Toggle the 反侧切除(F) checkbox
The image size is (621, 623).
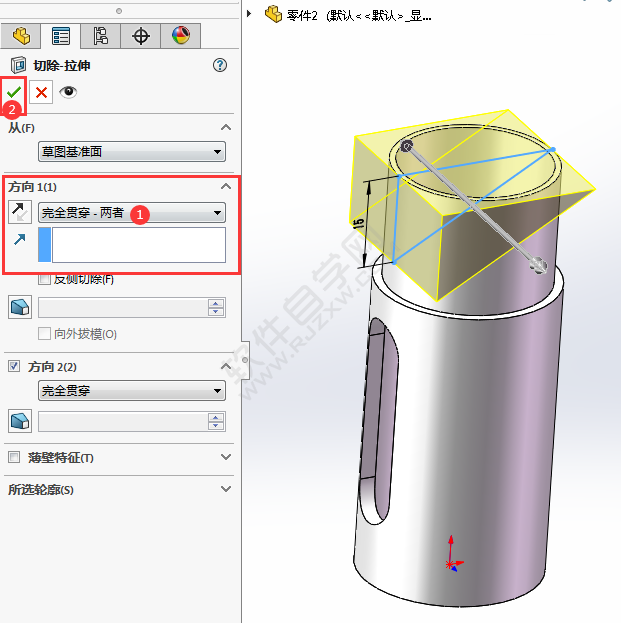coord(44,279)
